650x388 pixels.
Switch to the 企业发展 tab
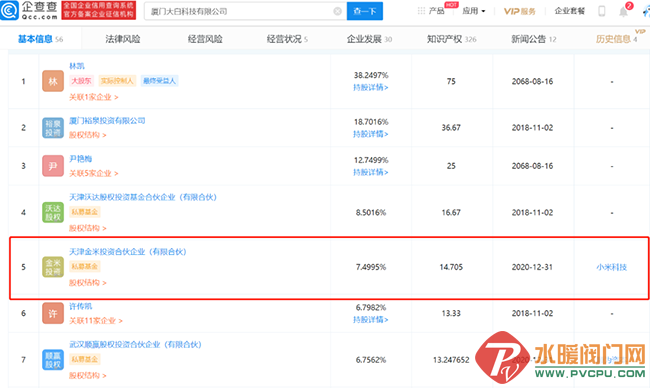point(369,39)
